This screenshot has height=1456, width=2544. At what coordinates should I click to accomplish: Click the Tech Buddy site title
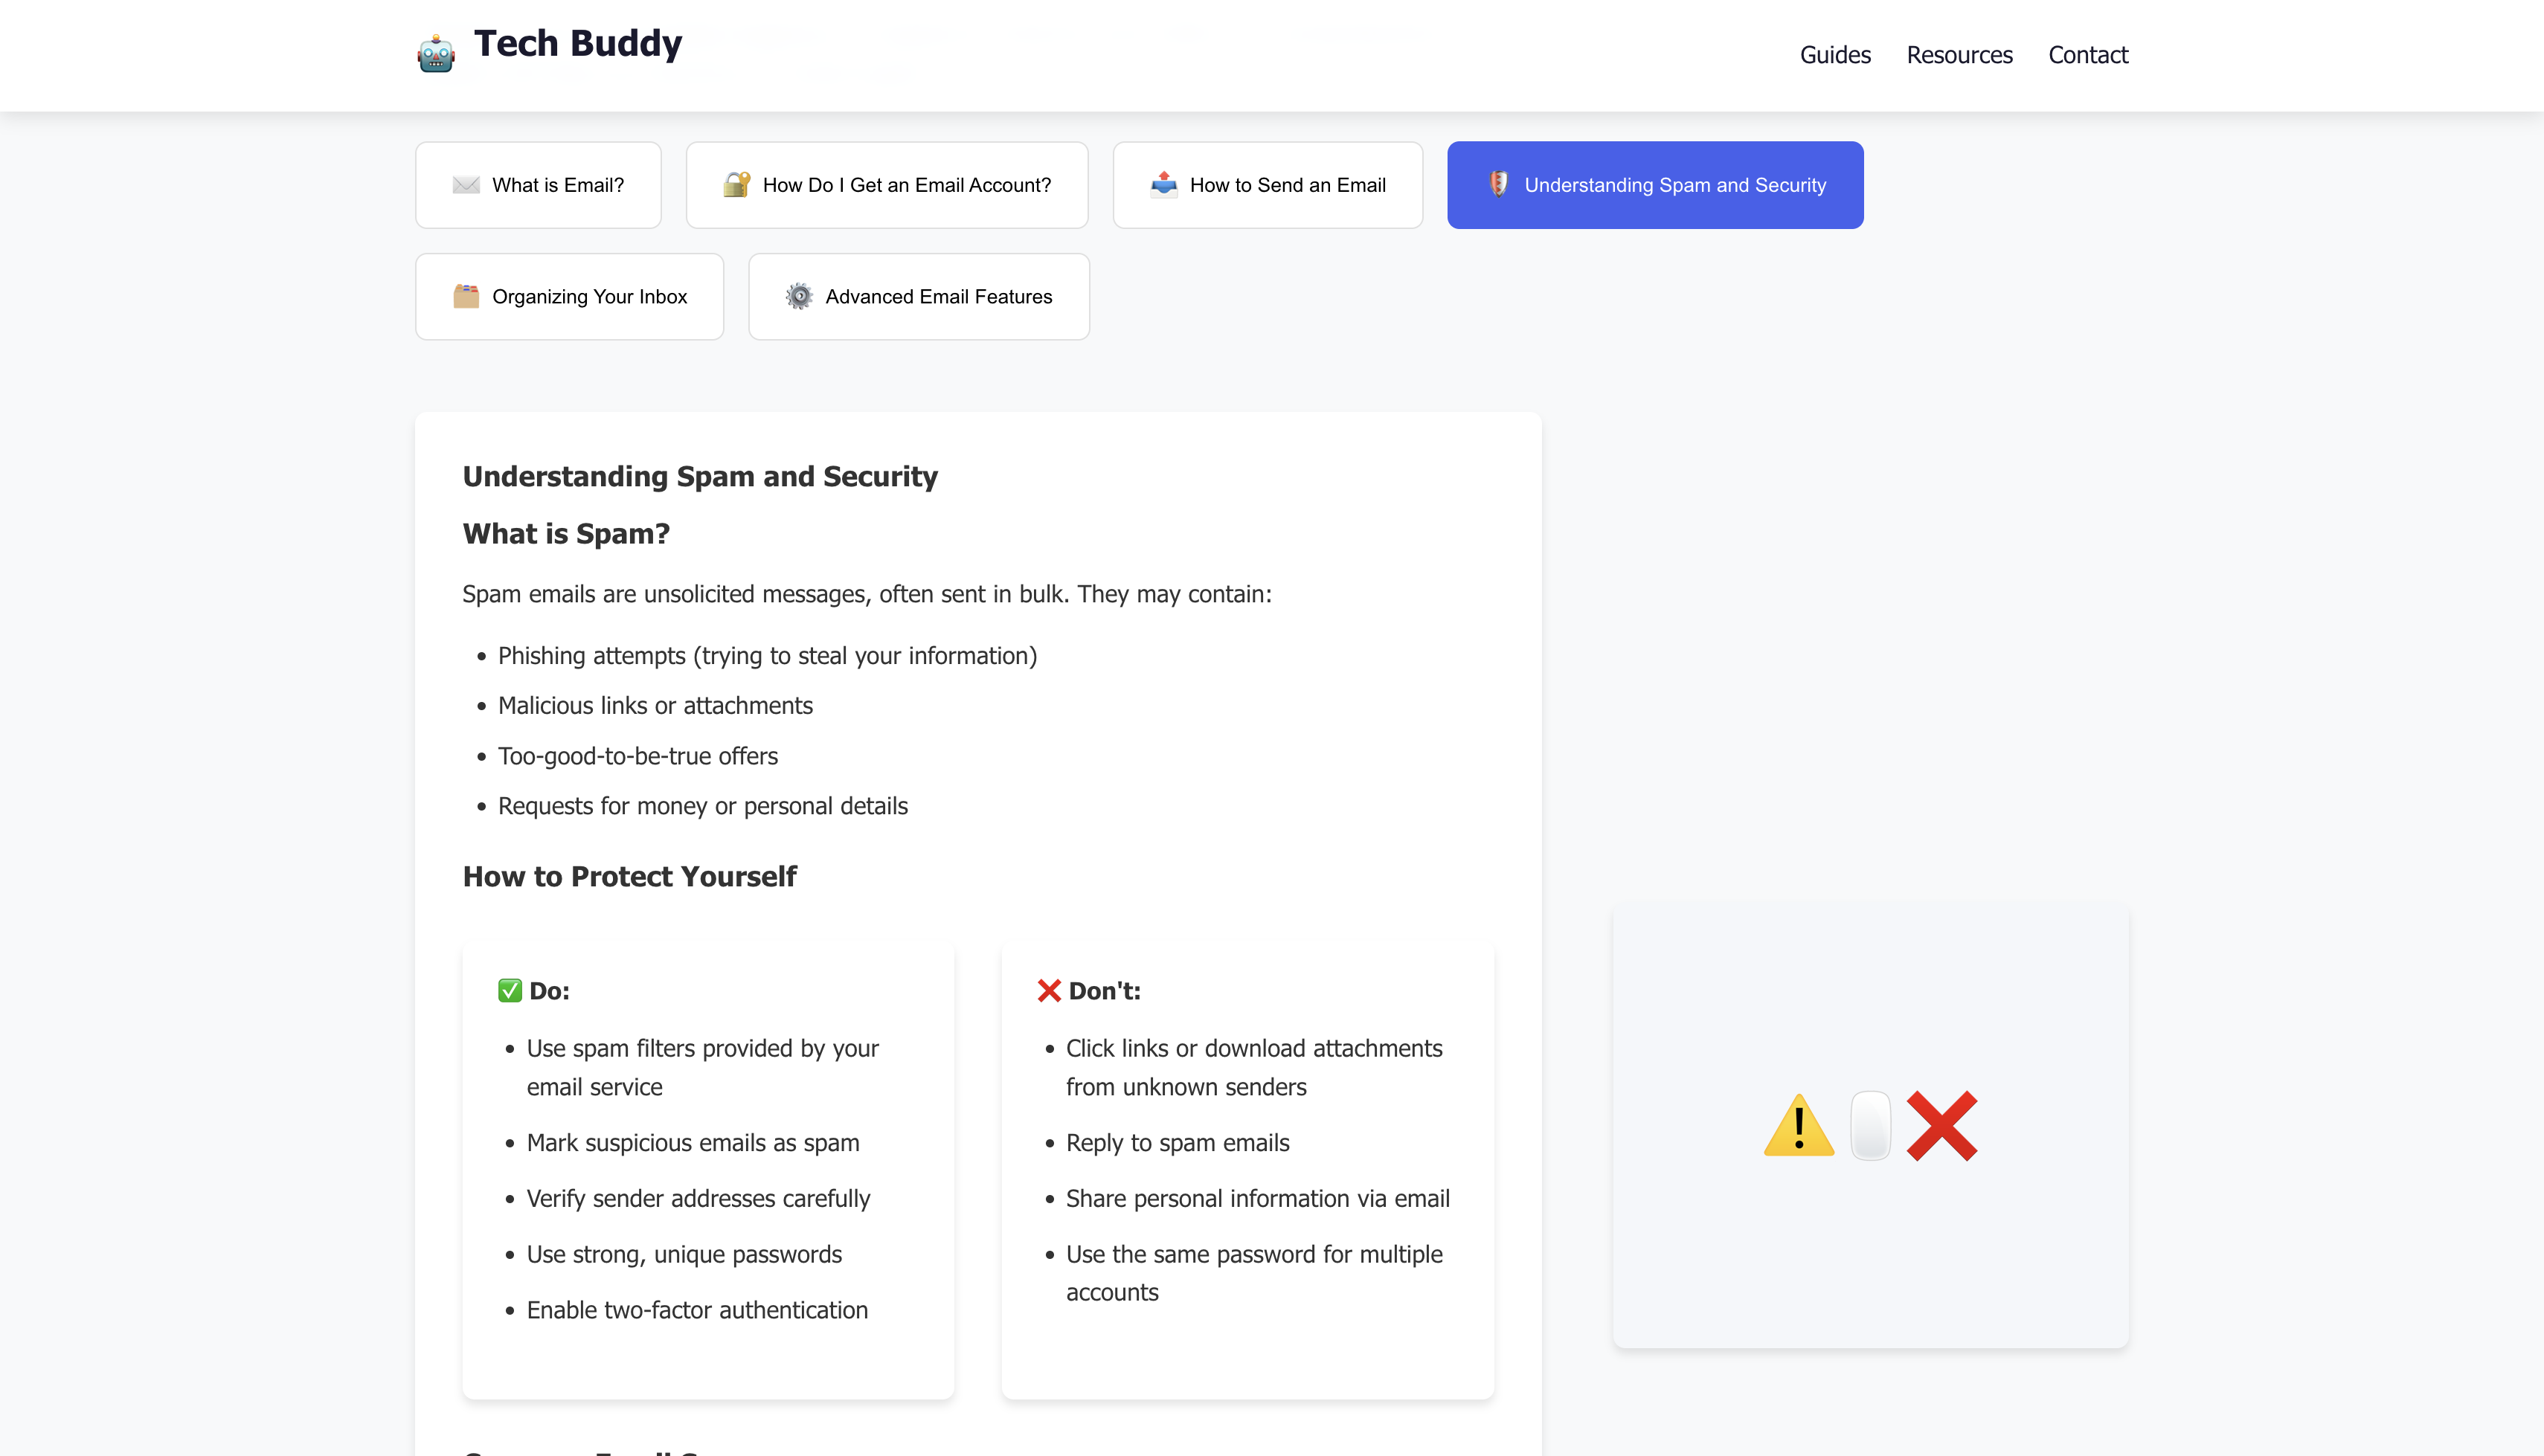pos(578,43)
